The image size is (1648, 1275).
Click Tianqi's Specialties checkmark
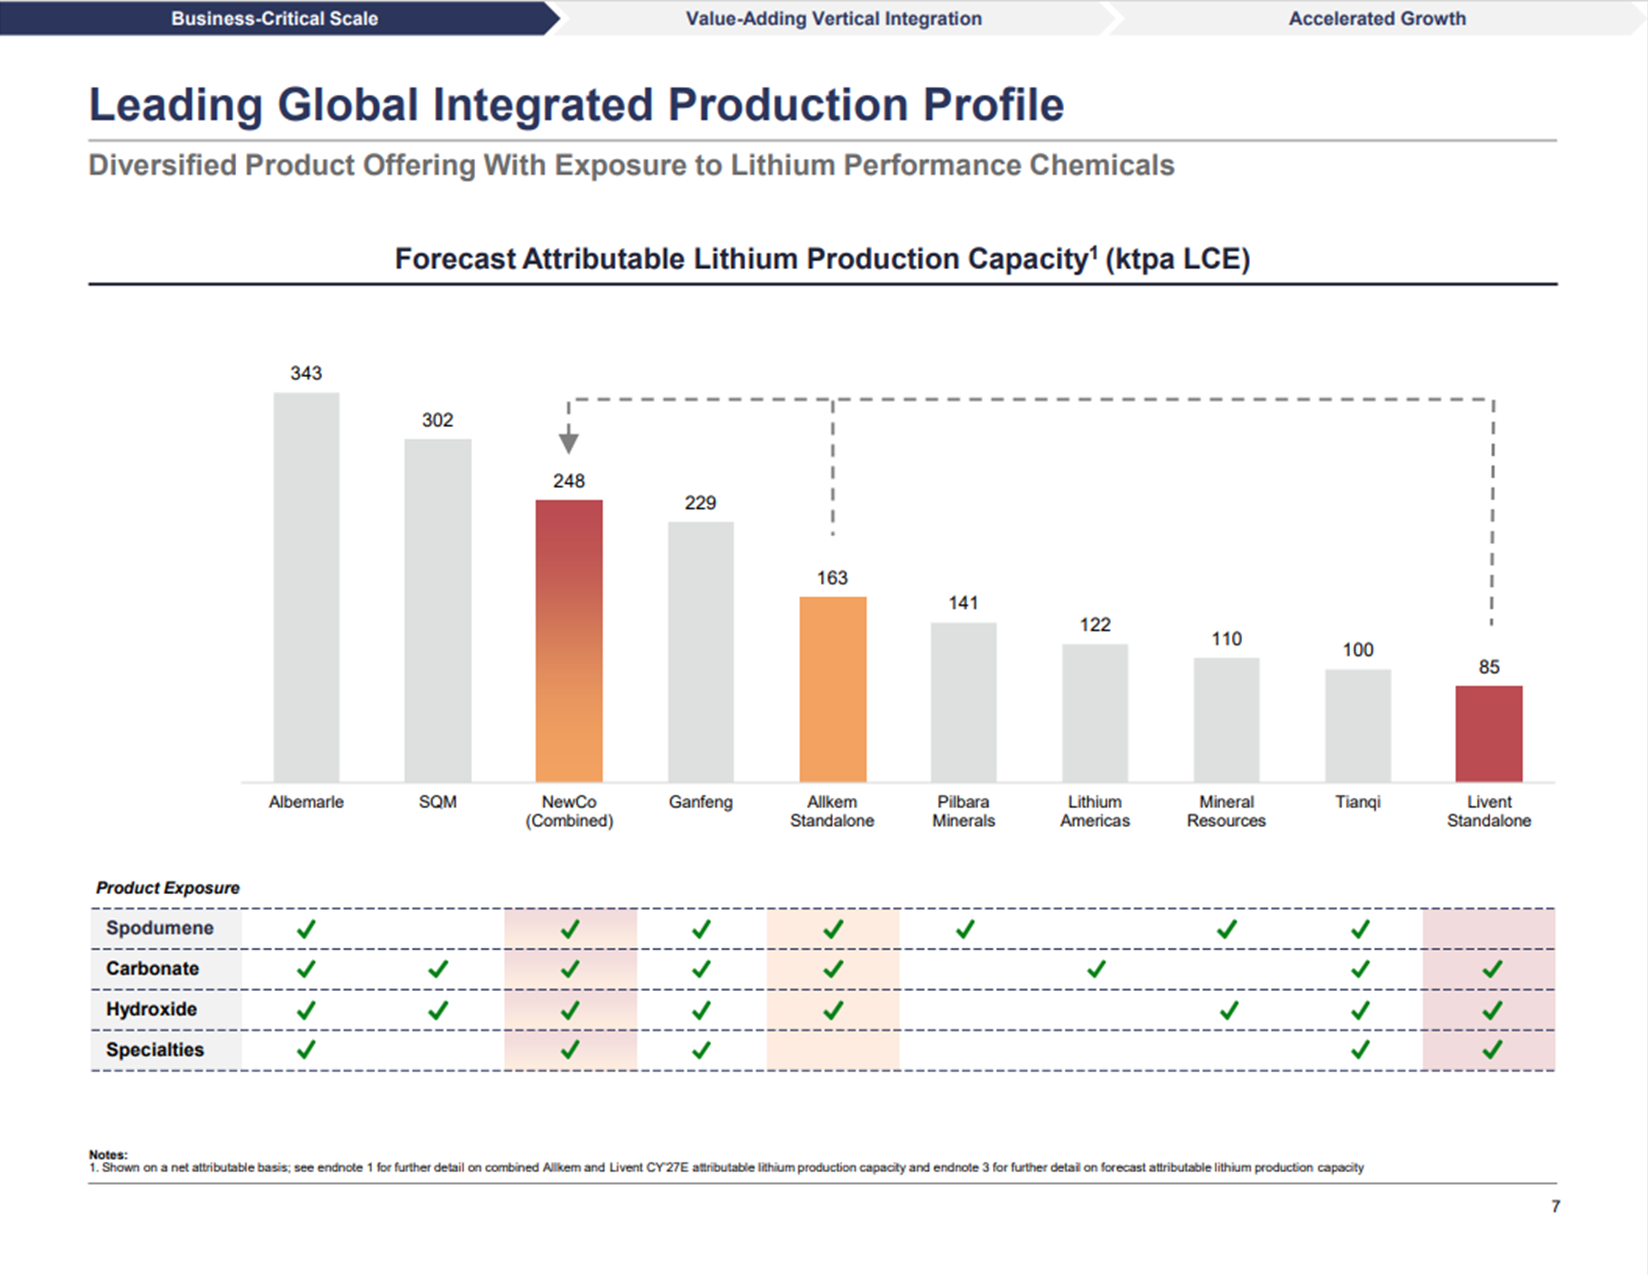coord(1359,1050)
